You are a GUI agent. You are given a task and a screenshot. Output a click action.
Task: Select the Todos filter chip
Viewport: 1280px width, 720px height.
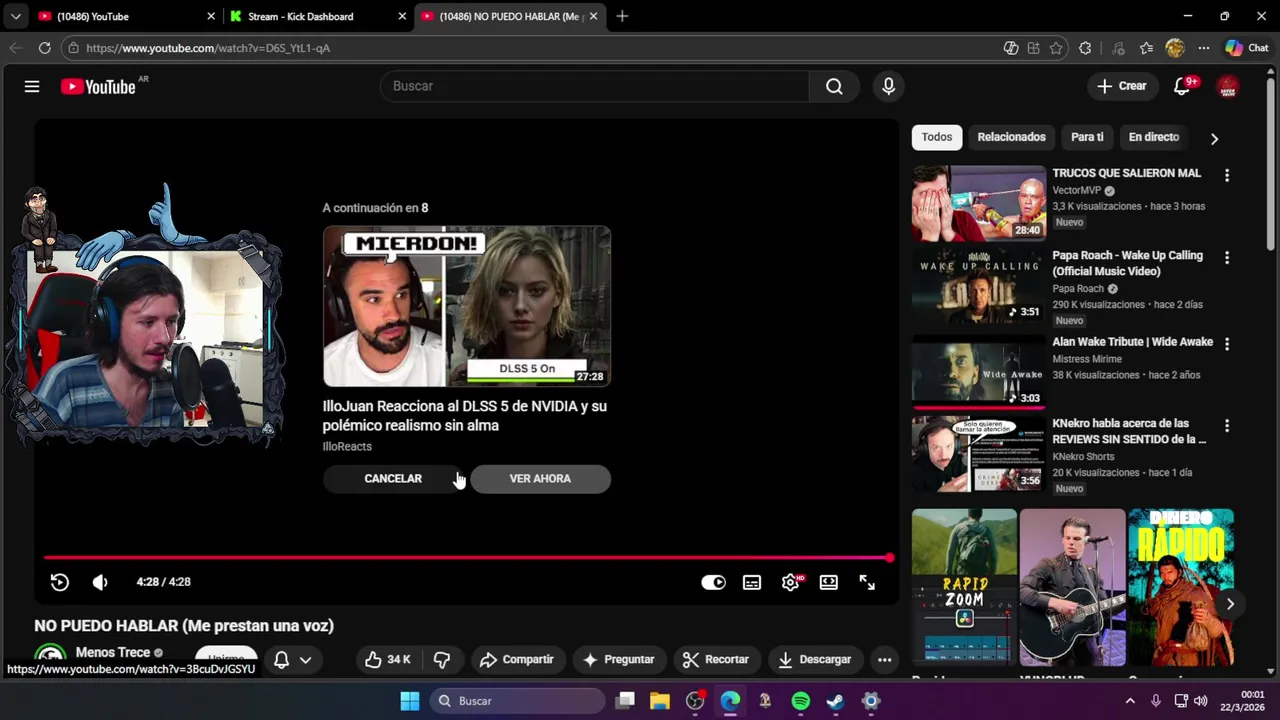937,137
